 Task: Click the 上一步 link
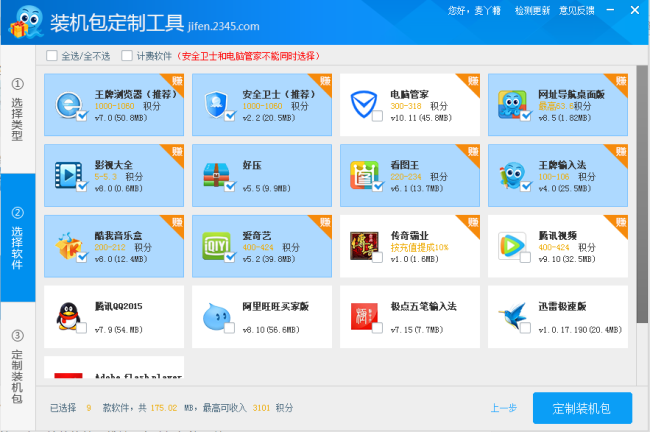[504, 408]
